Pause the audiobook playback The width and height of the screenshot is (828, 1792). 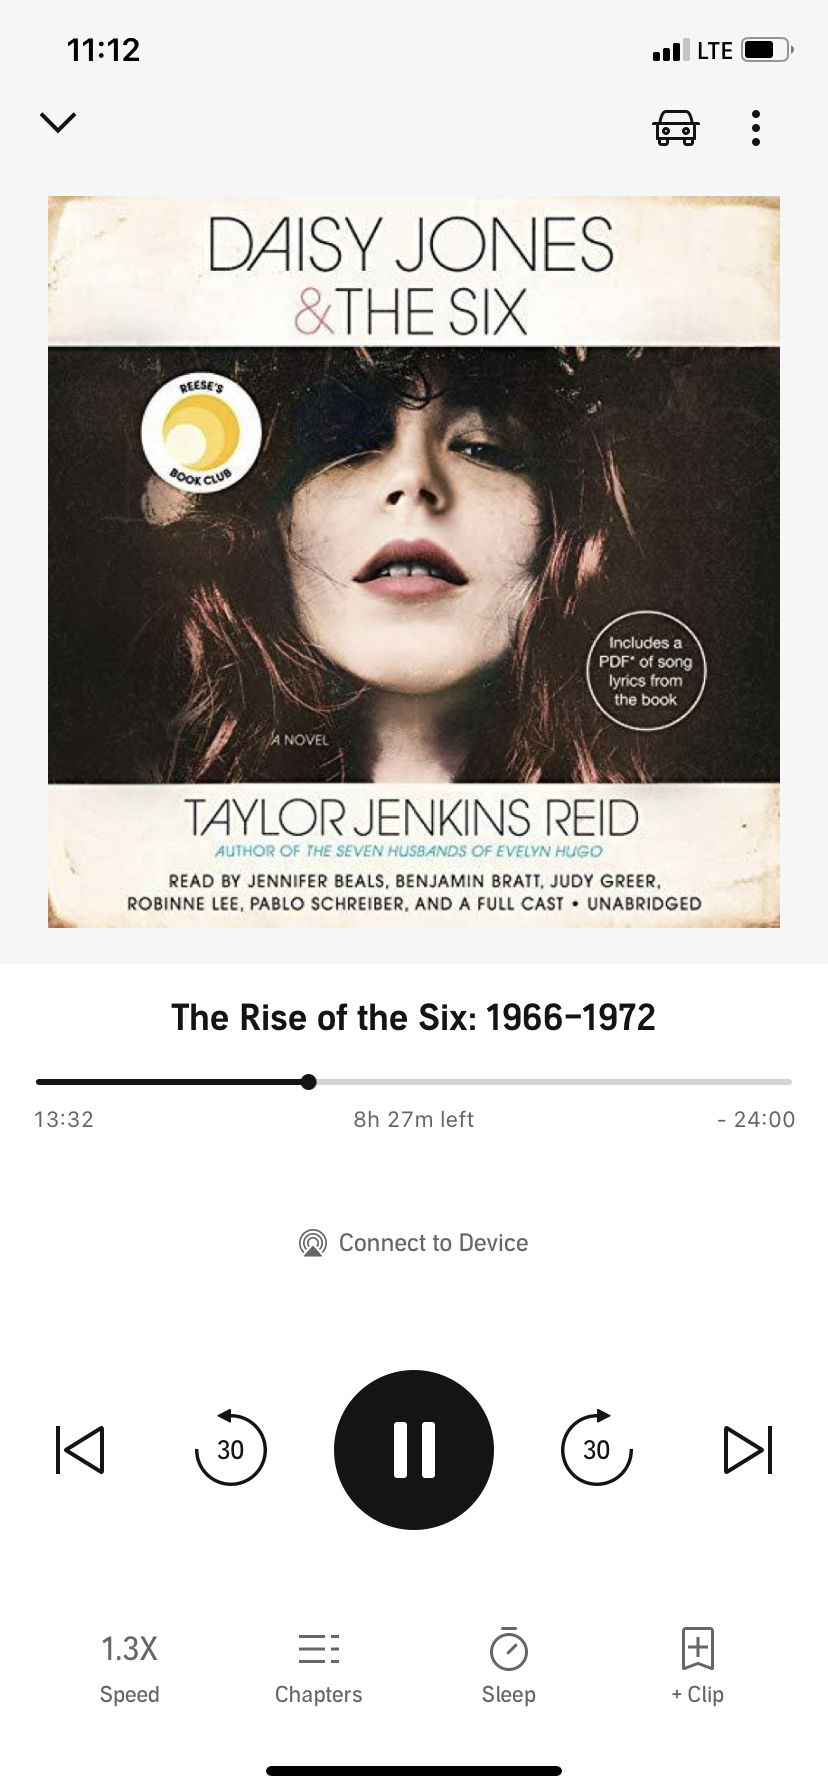tap(414, 1449)
